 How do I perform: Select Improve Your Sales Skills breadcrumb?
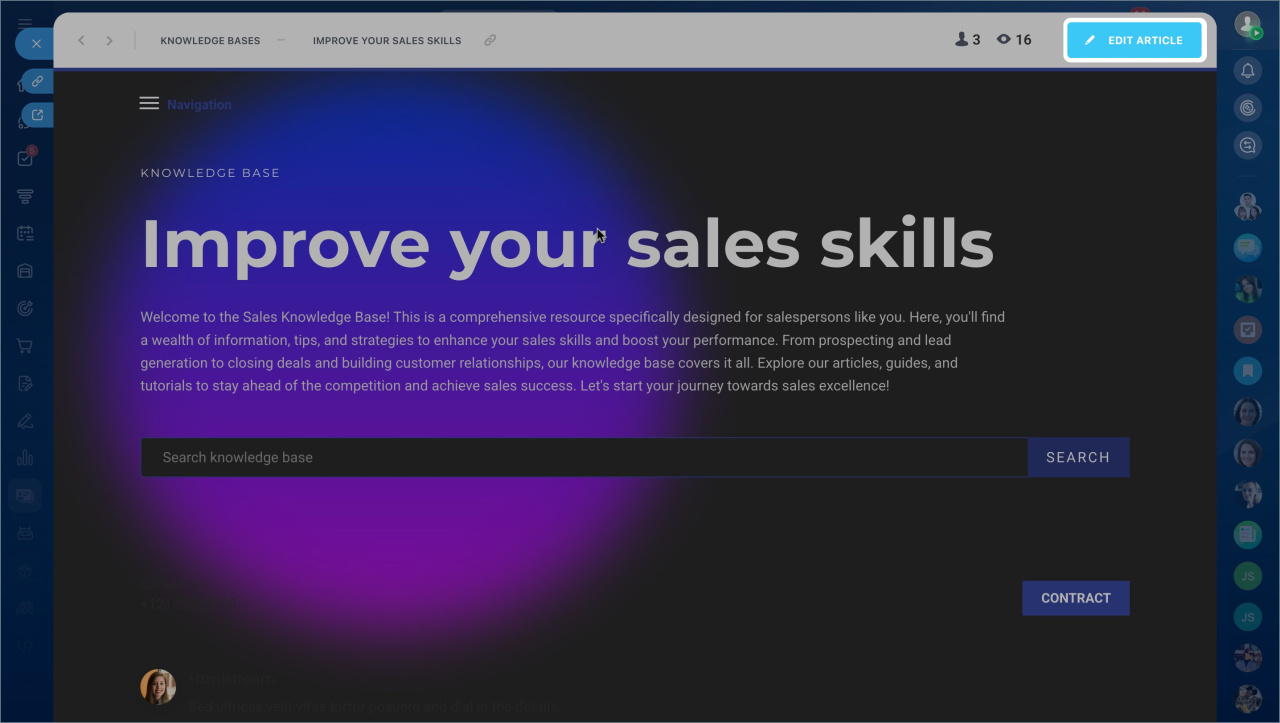pyautogui.click(x=387, y=41)
